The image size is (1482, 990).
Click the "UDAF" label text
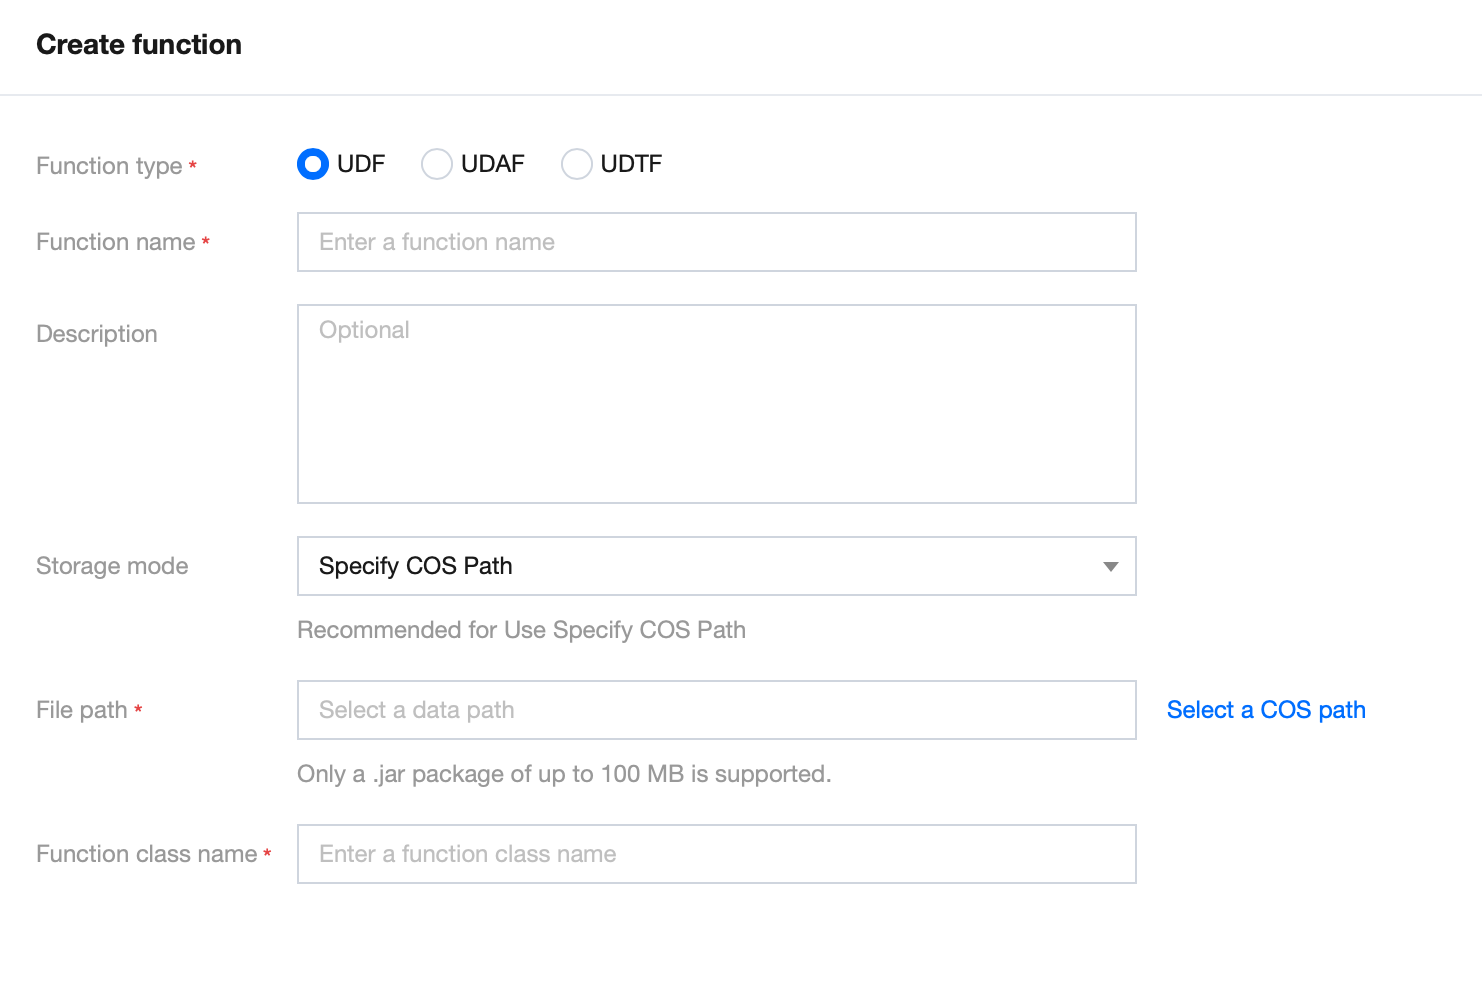(x=493, y=164)
